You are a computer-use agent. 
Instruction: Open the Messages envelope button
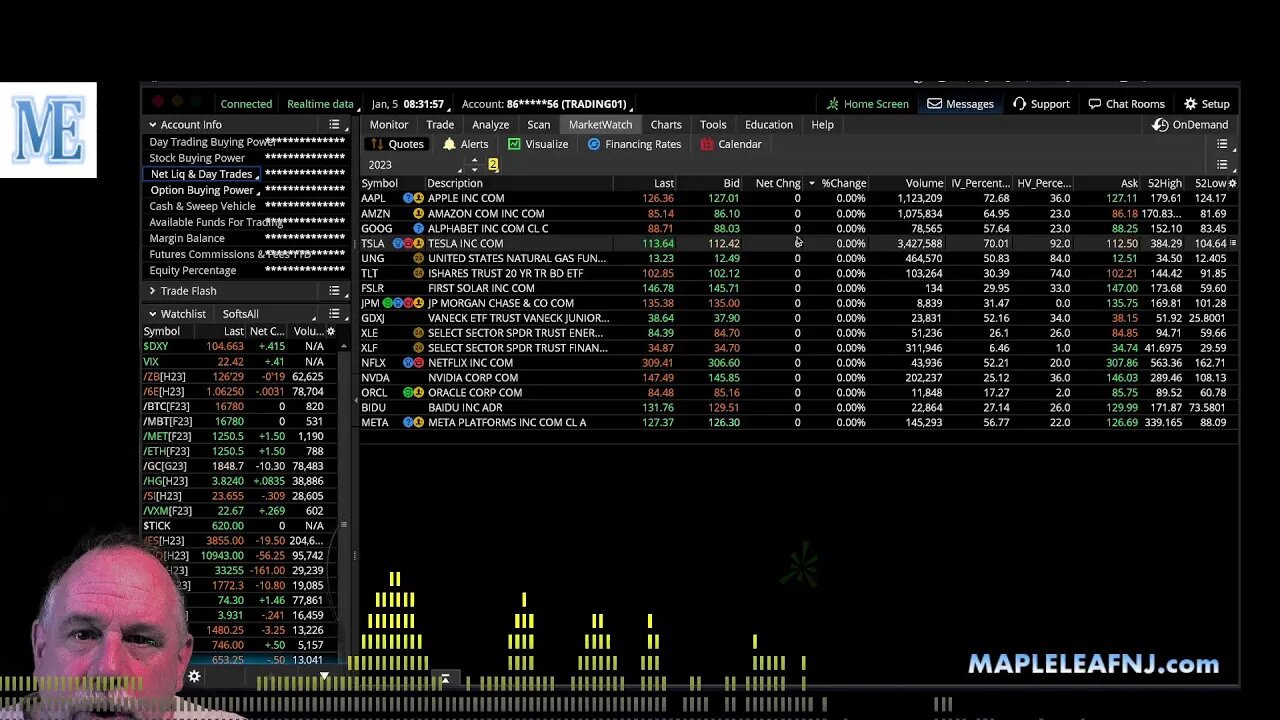click(960, 104)
